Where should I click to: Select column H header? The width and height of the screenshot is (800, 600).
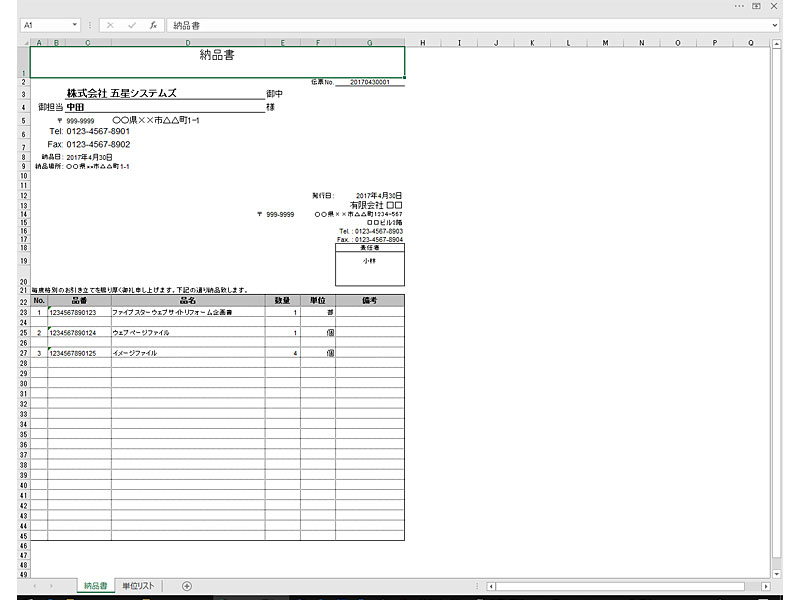click(423, 43)
